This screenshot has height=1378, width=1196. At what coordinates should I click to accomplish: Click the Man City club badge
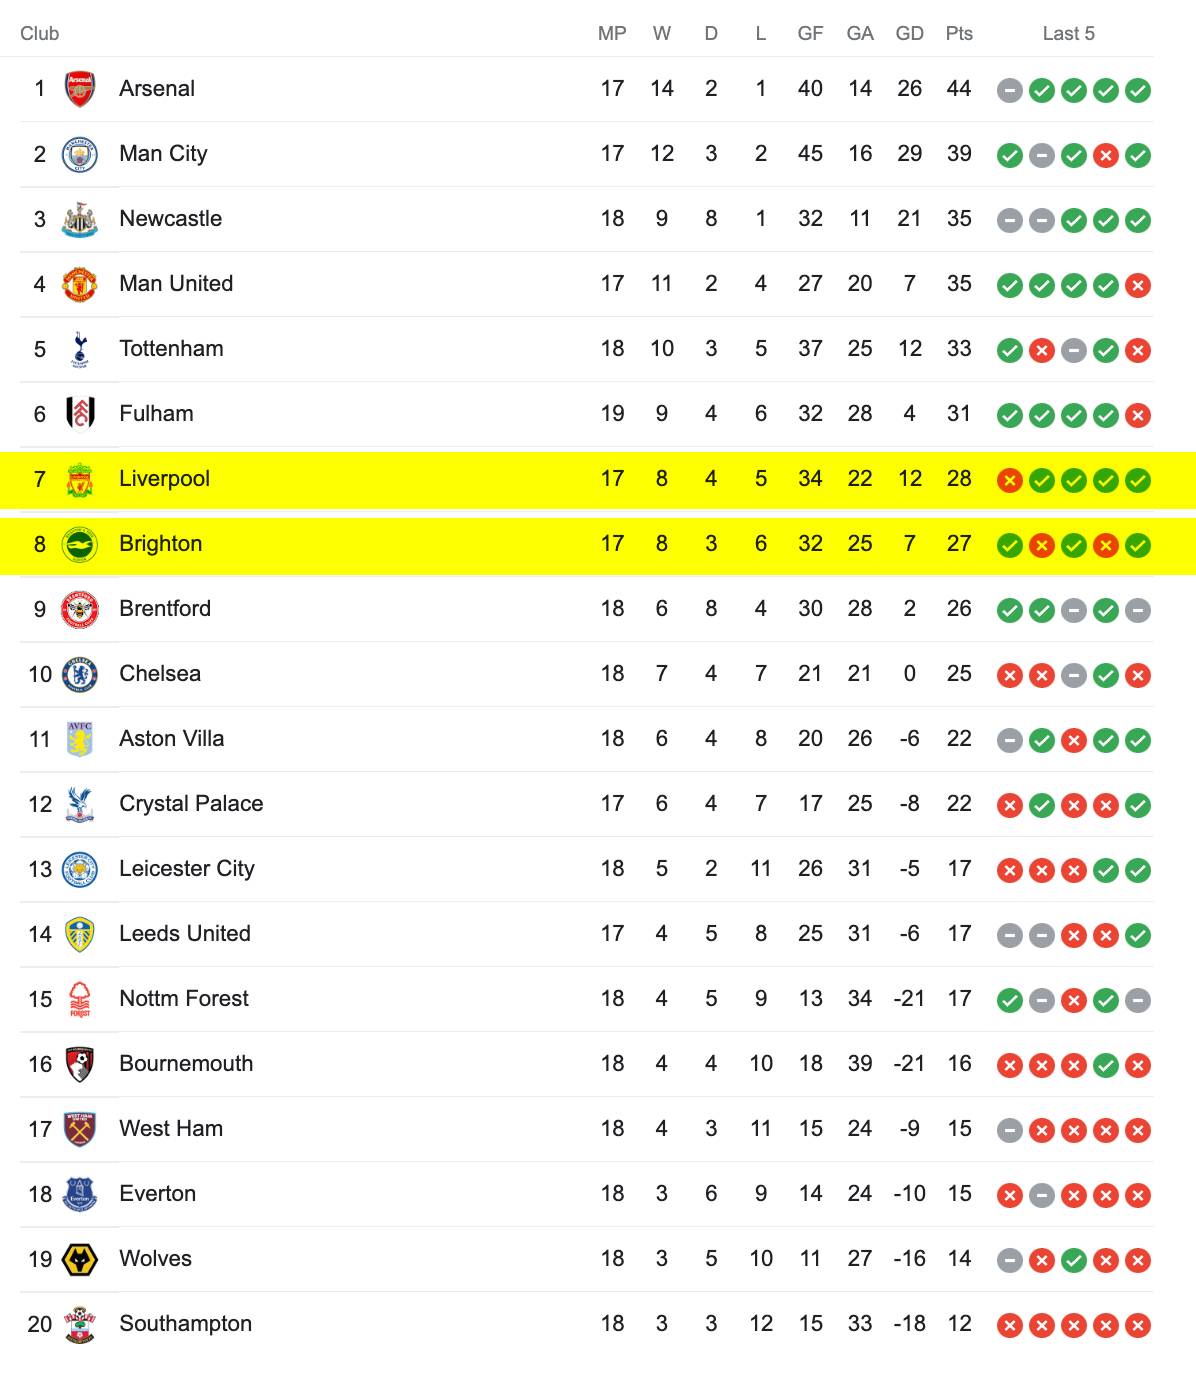pos(80,154)
